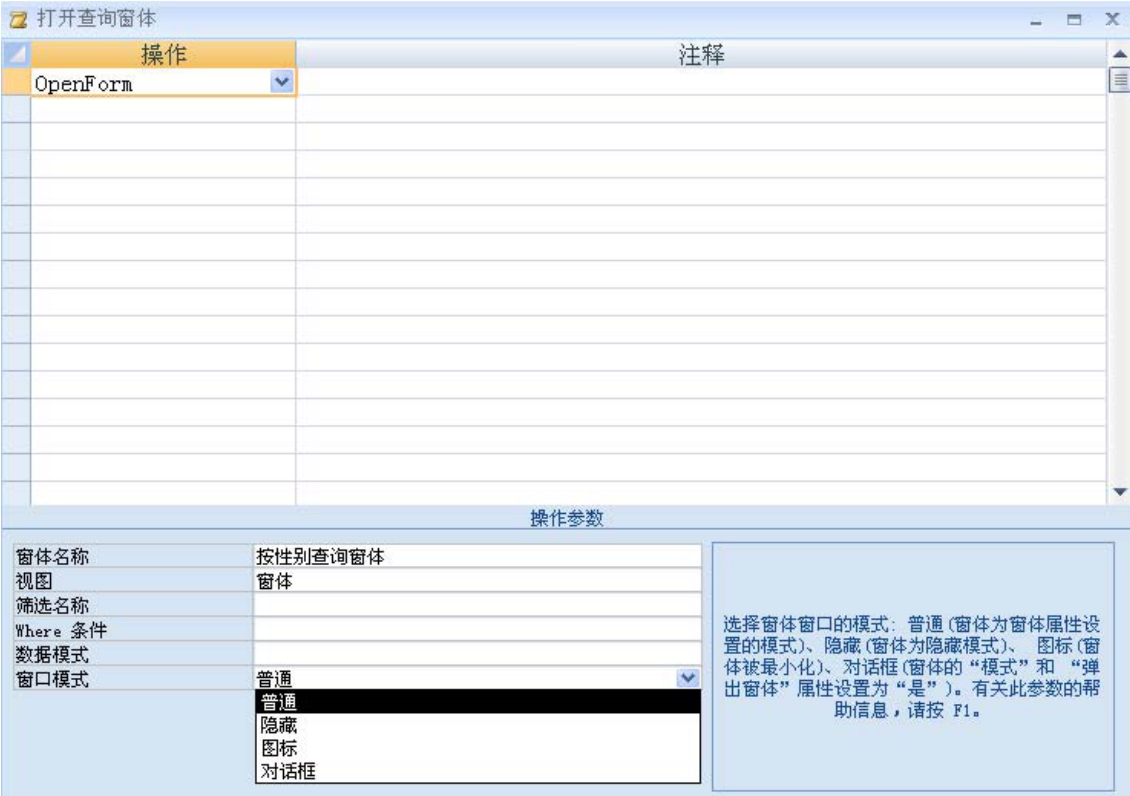Click the 窗体名称 value field
The image size is (1130, 796).
pos(477,557)
